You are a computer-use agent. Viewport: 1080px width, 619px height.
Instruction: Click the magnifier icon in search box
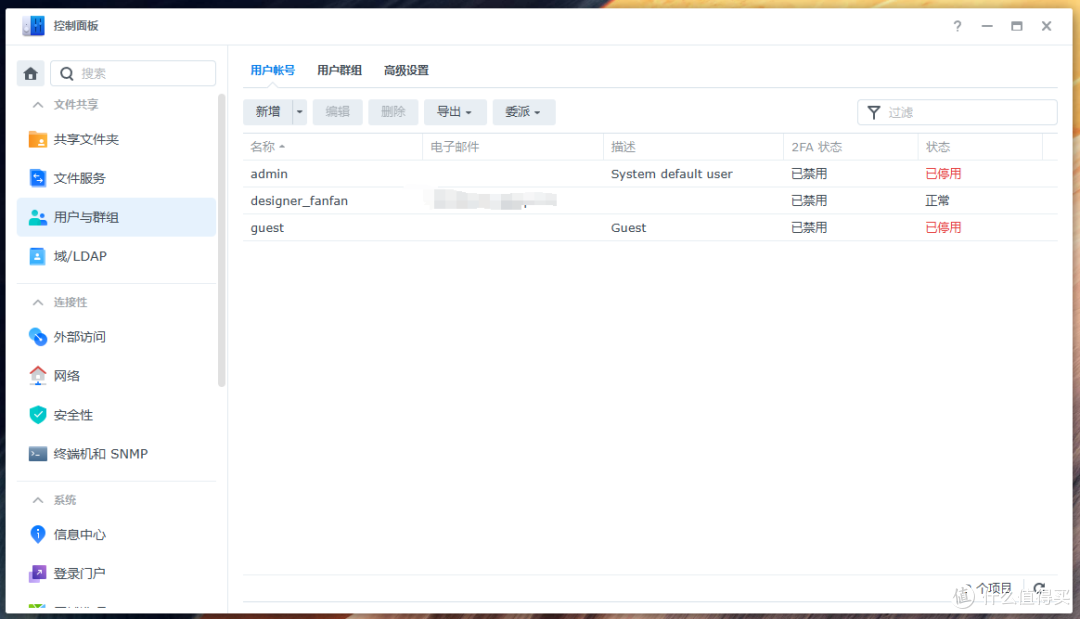67,74
